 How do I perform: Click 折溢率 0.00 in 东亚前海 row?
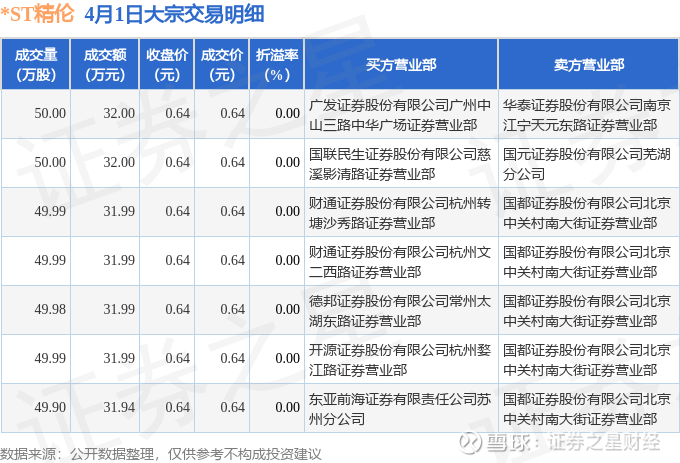pos(288,408)
